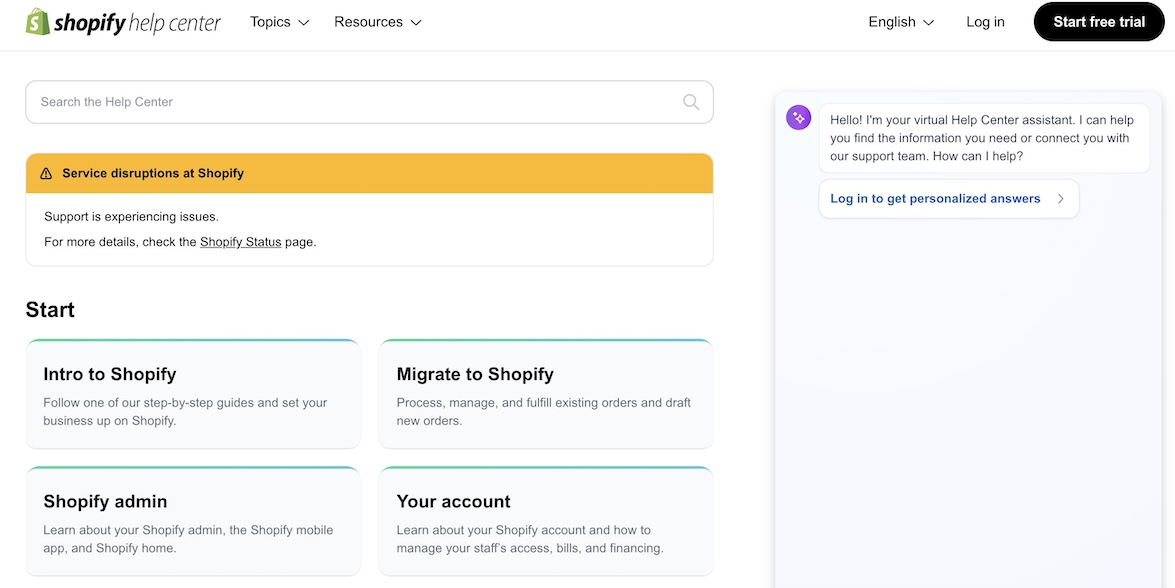Viewport: 1175px width, 588px height.
Task: Click the Start free trial button
Action: [1099, 22]
